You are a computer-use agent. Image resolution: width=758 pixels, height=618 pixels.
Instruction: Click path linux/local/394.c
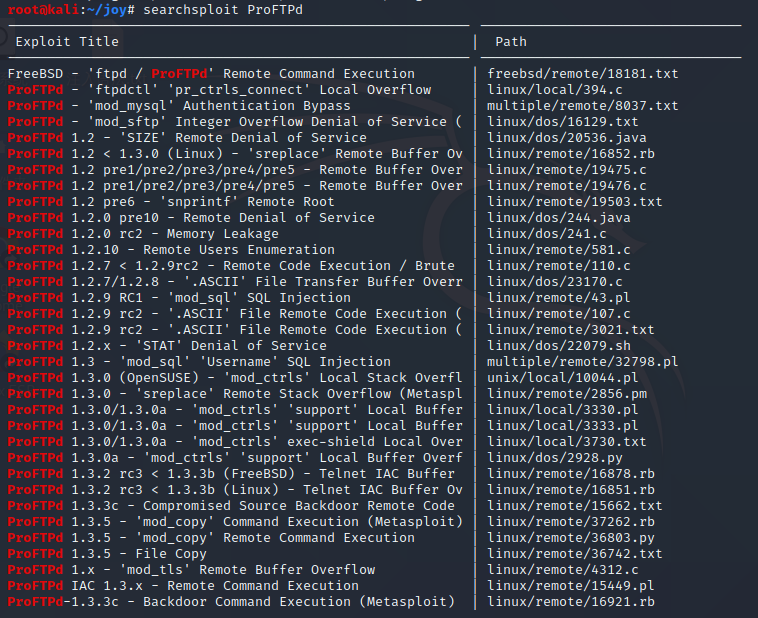point(554,89)
